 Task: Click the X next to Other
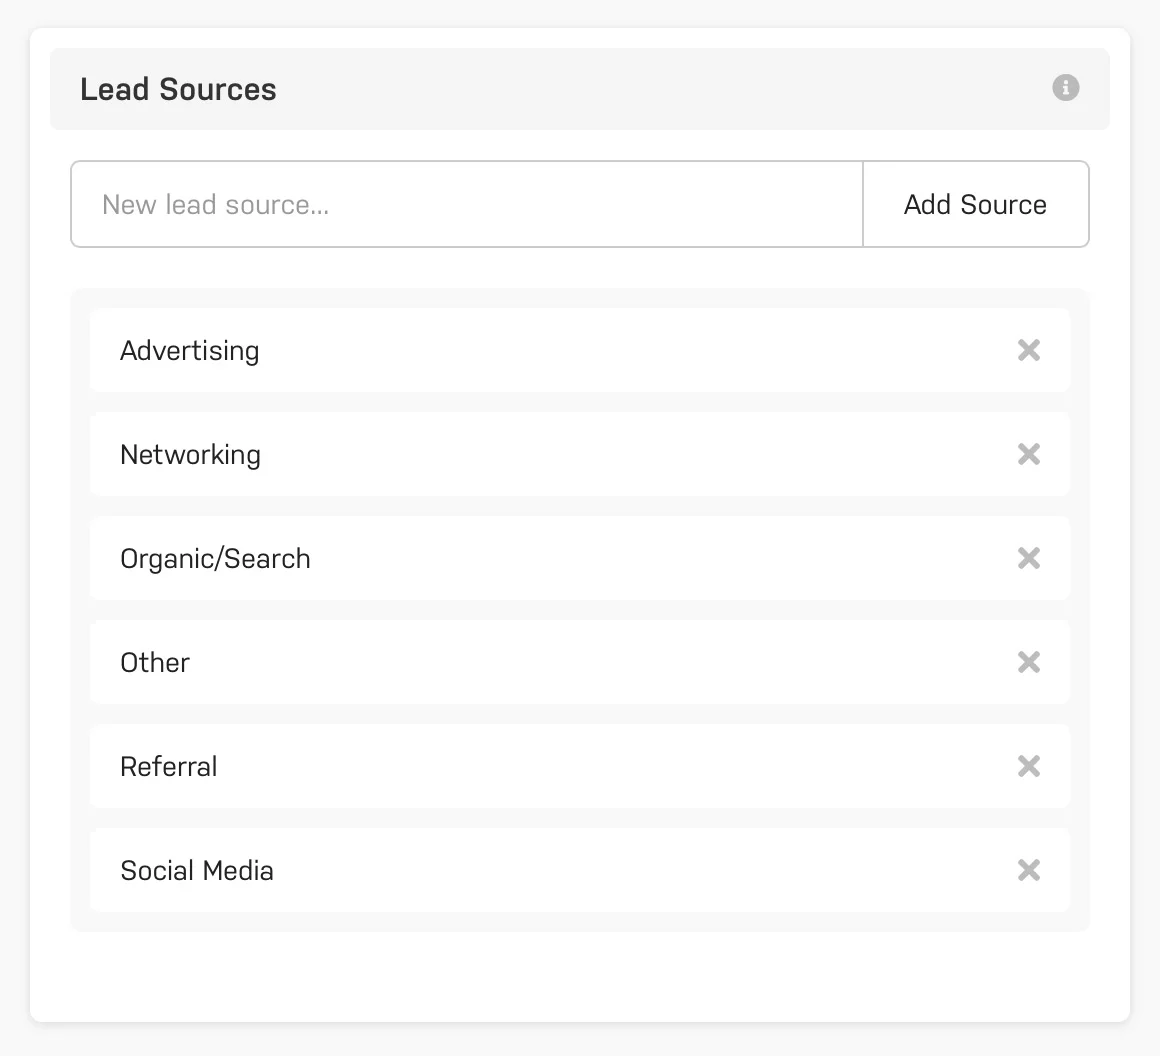(1029, 662)
